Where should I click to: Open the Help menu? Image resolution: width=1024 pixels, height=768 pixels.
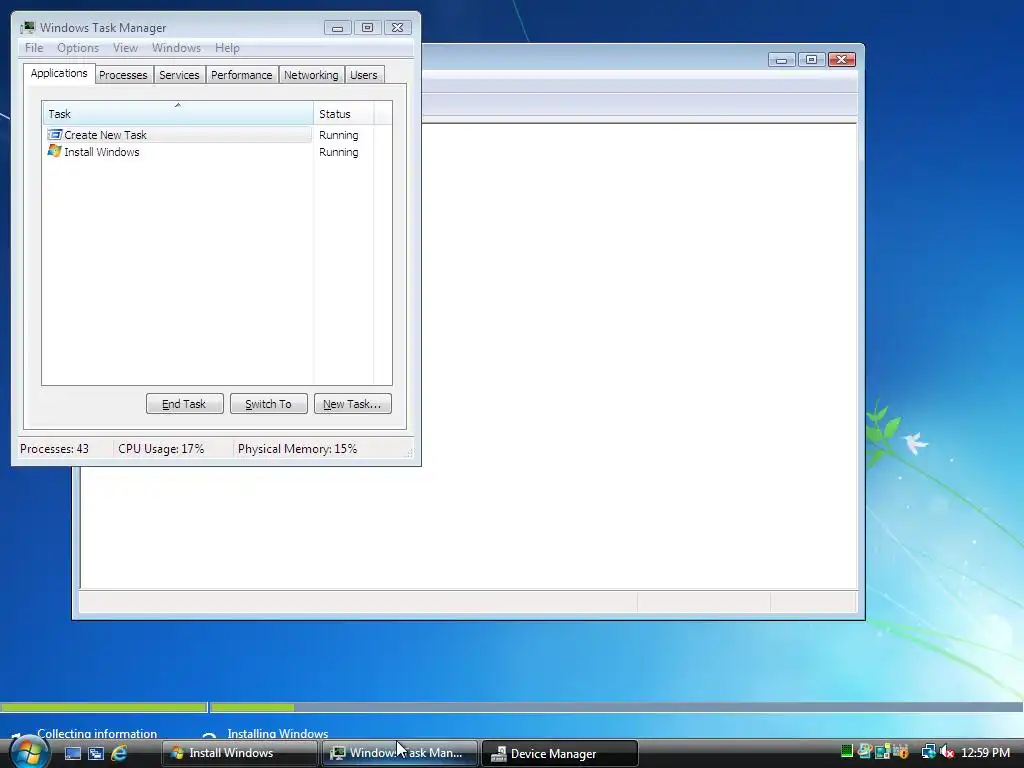tap(227, 48)
